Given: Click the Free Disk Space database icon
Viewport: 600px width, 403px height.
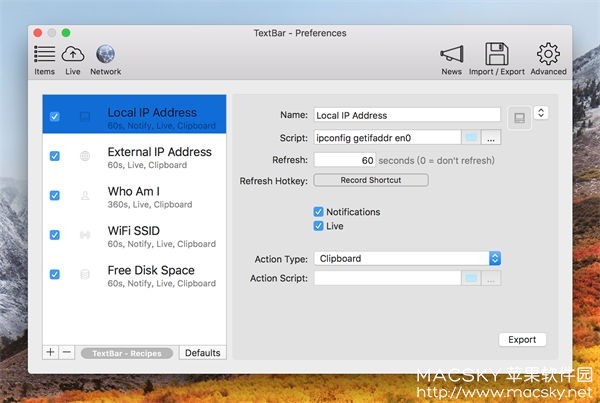Looking at the screenshot, I should click(85, 274).
